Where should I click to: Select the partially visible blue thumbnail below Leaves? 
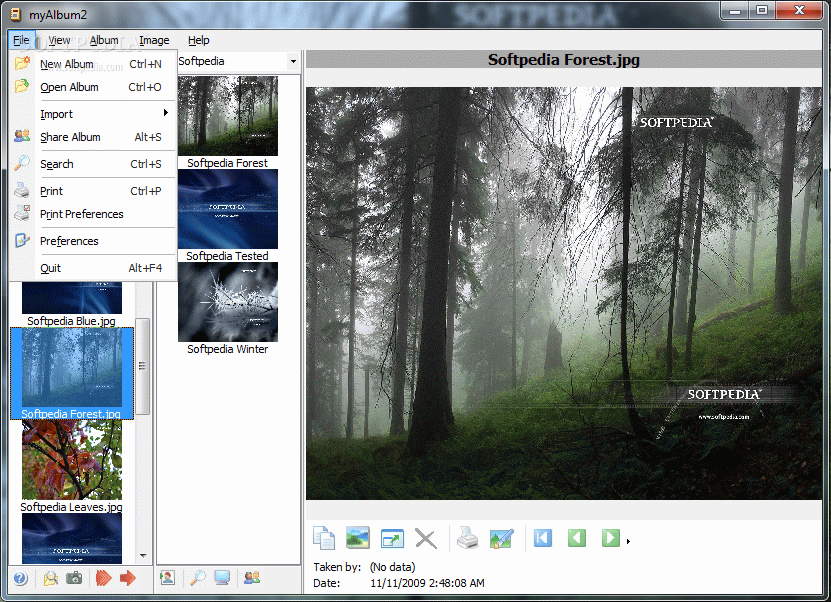click(72, 538)
